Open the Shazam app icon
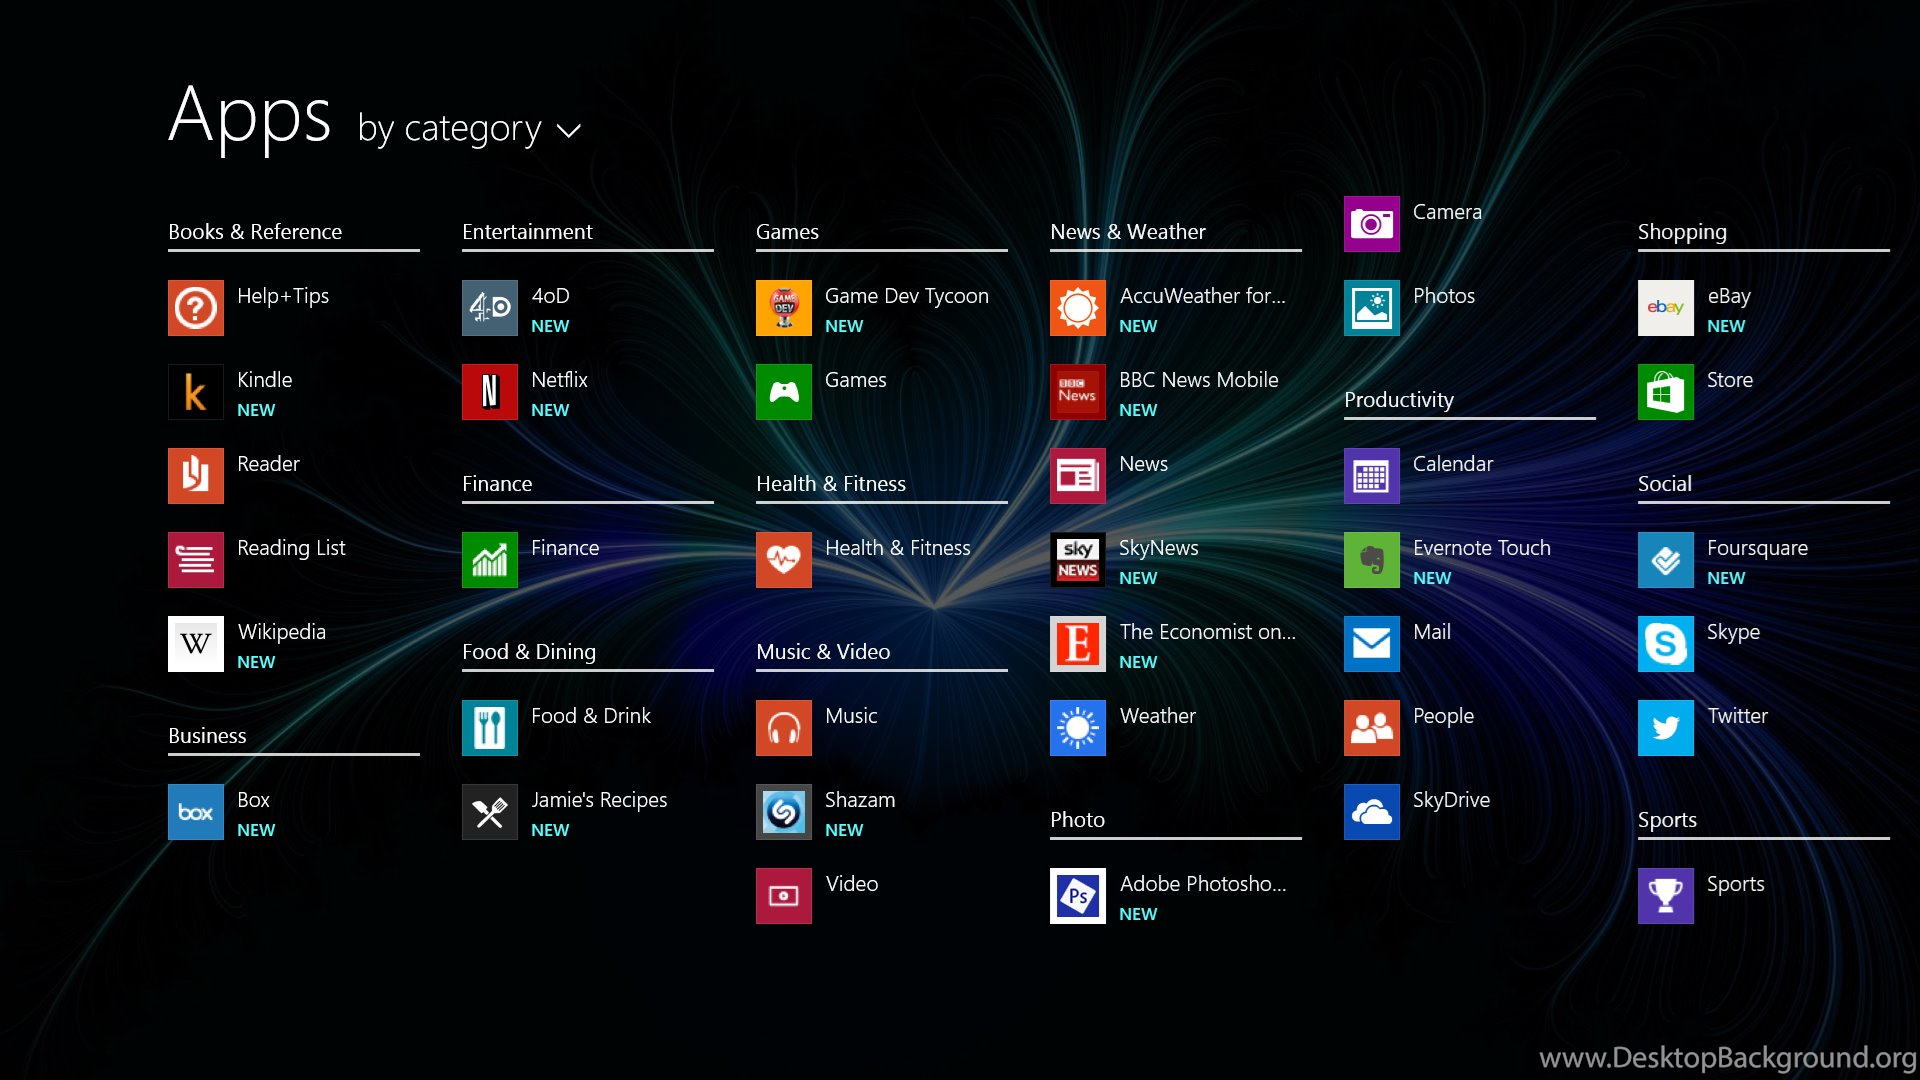 pos(784,812)
